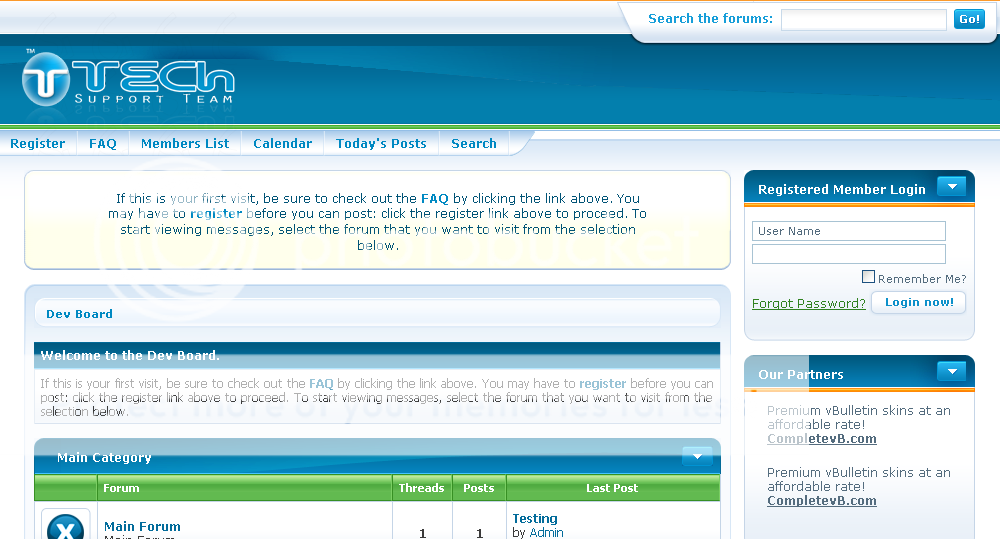View Today's Posts

point(381,144)
